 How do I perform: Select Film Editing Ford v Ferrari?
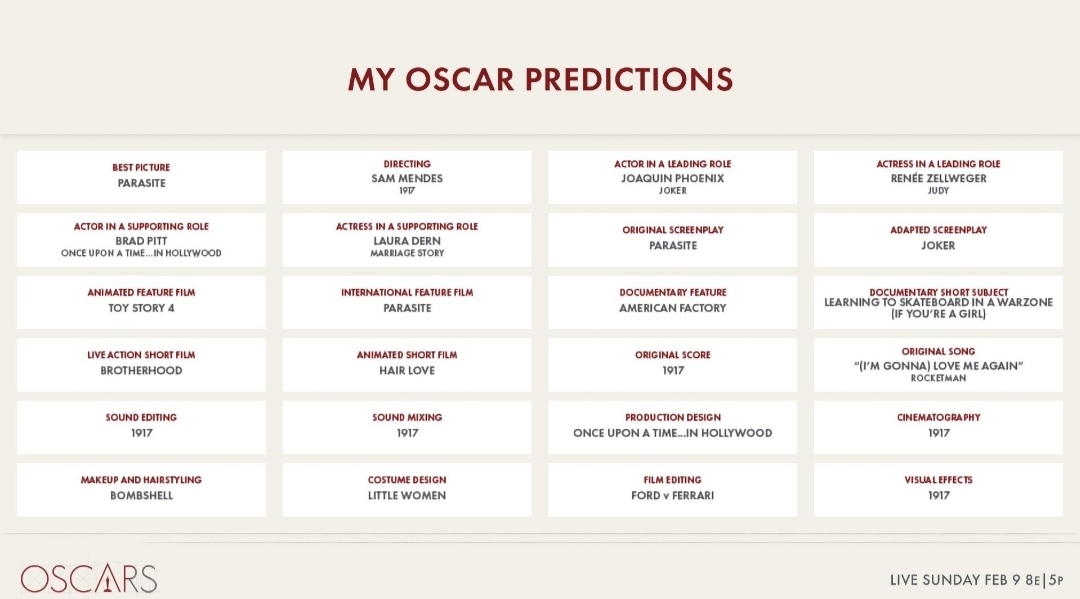tap(672, 490)
